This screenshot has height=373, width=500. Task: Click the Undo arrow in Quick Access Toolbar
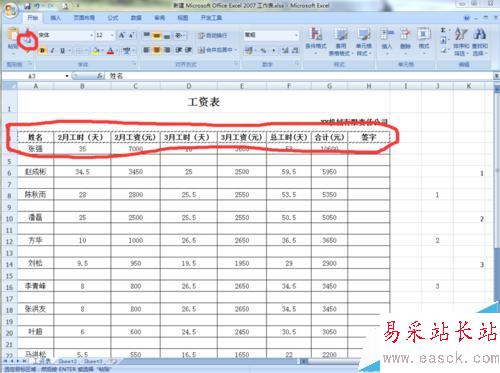pyautogui.click(x=37, y=6)
